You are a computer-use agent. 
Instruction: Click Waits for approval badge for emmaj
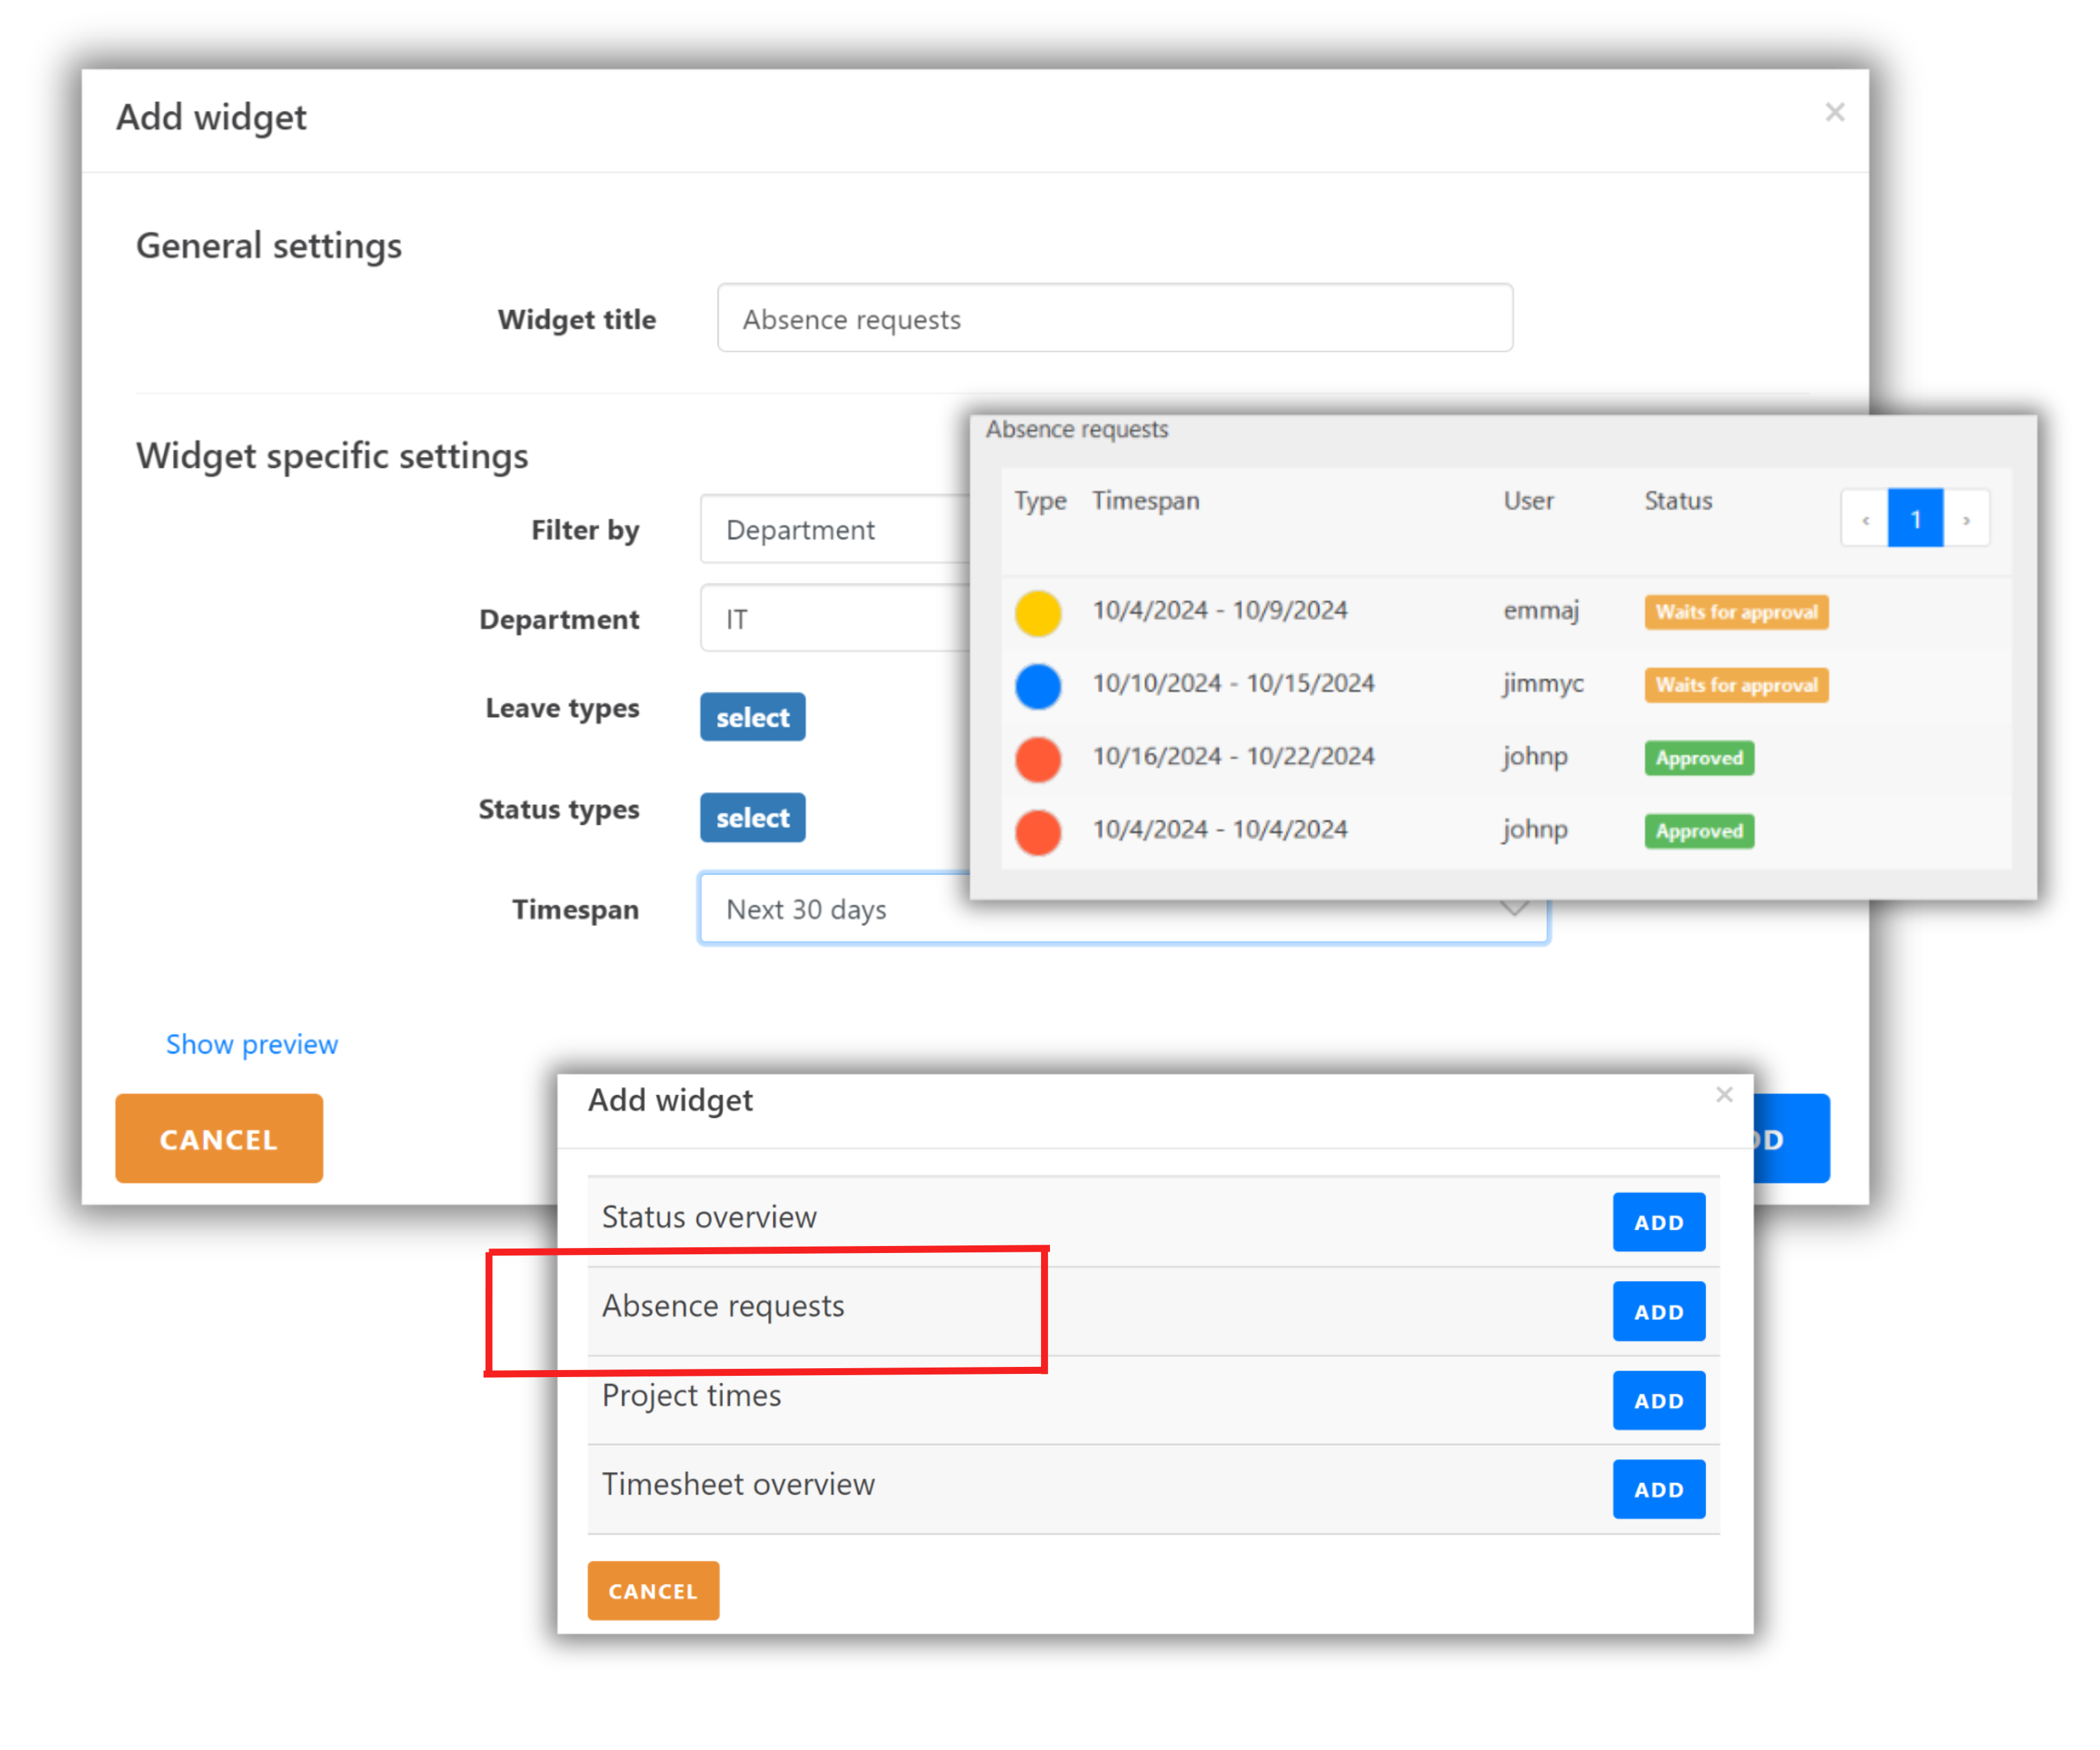[1736, 612]
